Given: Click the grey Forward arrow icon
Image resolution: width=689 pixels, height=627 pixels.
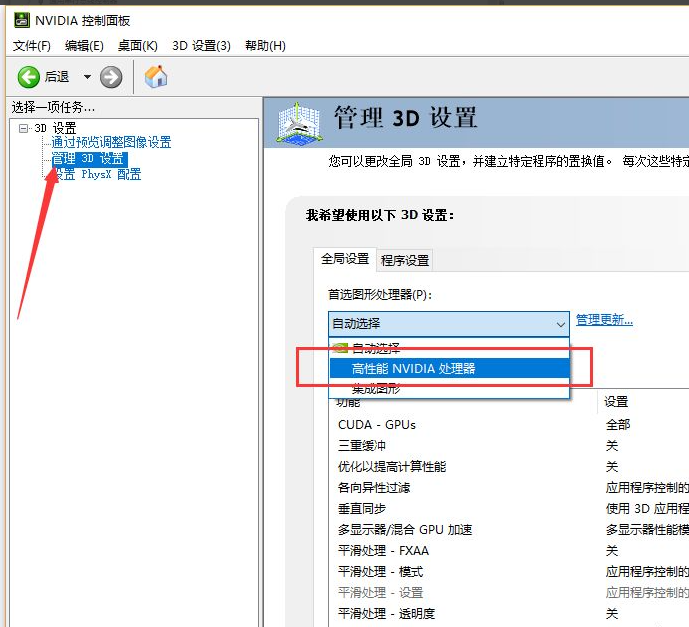Looking at the screenshot, I should (x=111, y=77).
